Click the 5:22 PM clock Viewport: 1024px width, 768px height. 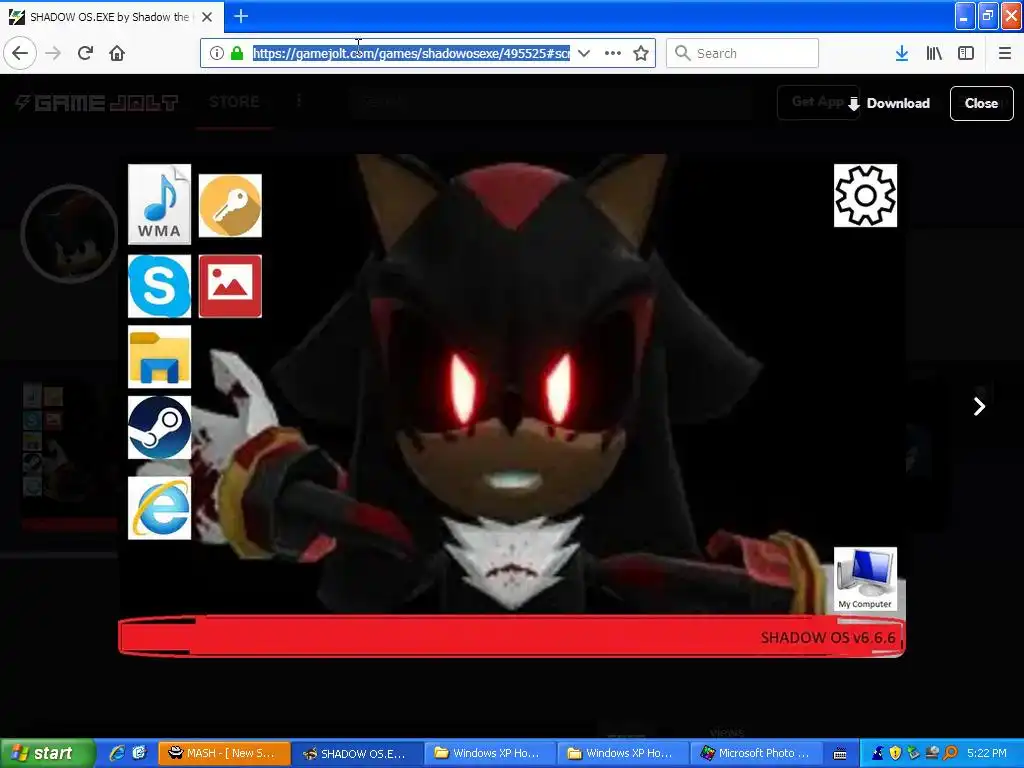[987, 753]
